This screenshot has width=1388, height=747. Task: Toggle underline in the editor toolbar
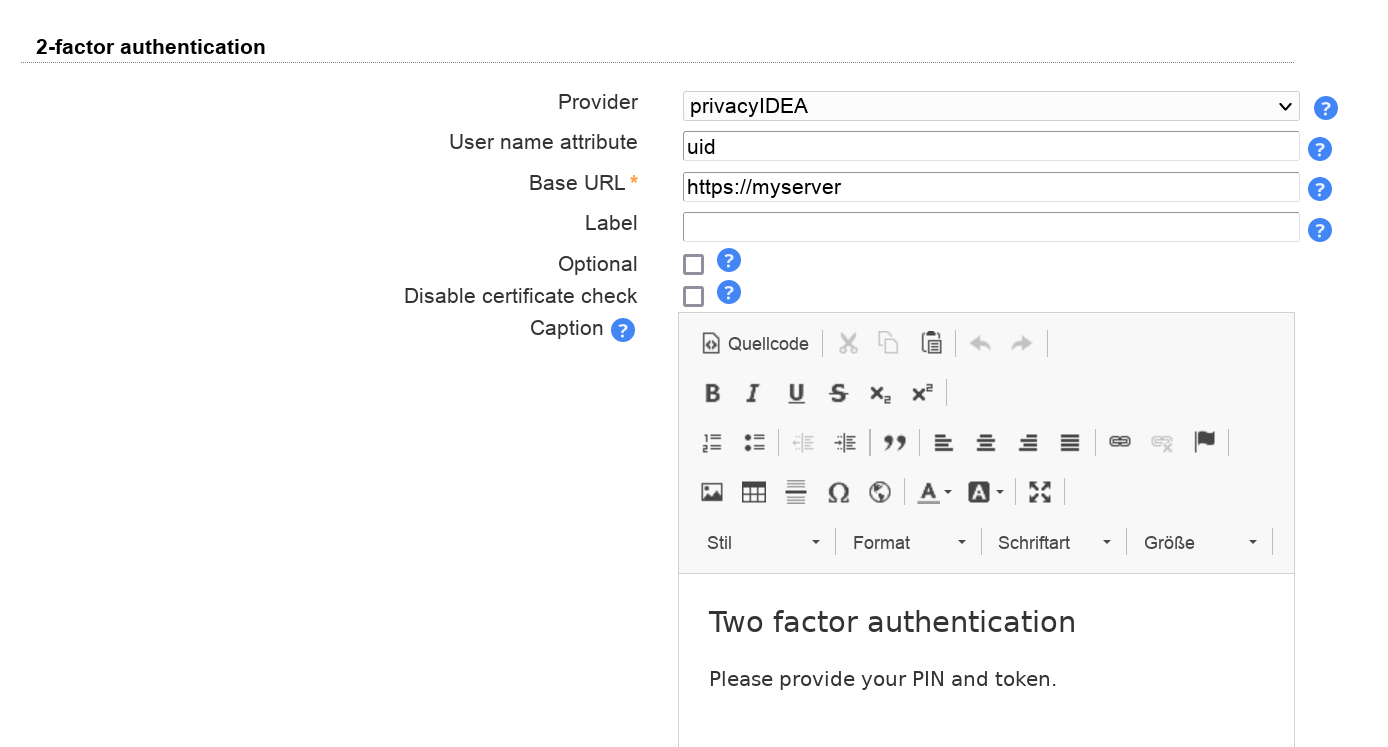(796, 394)
